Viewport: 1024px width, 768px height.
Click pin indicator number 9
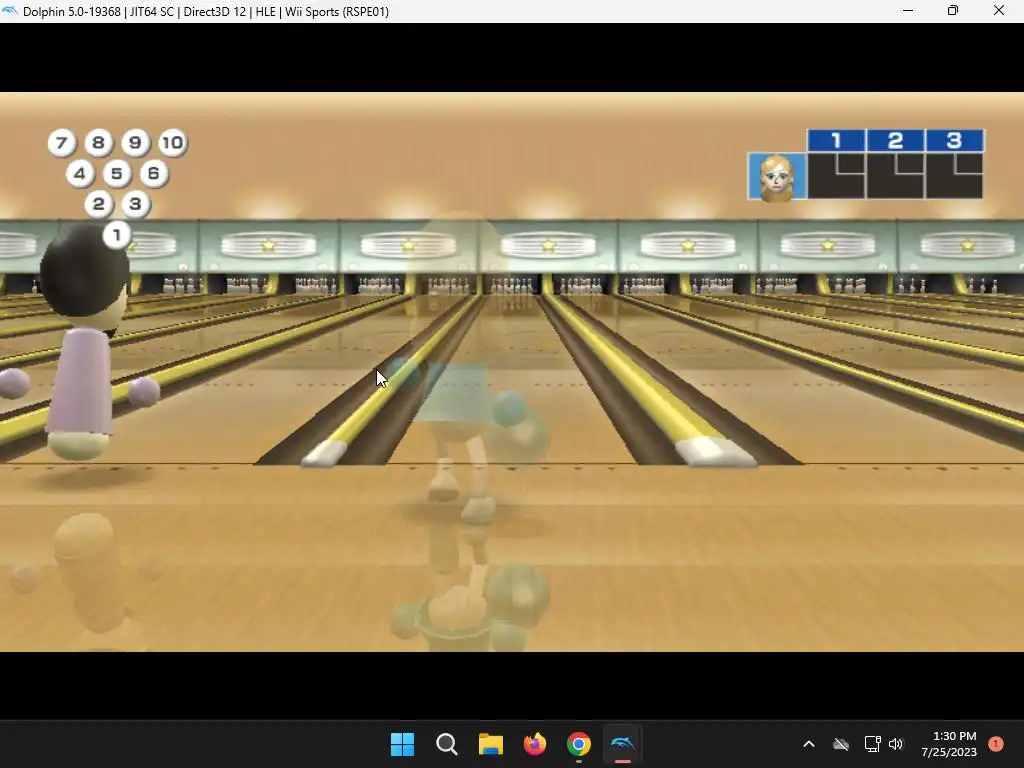[135, 142]
